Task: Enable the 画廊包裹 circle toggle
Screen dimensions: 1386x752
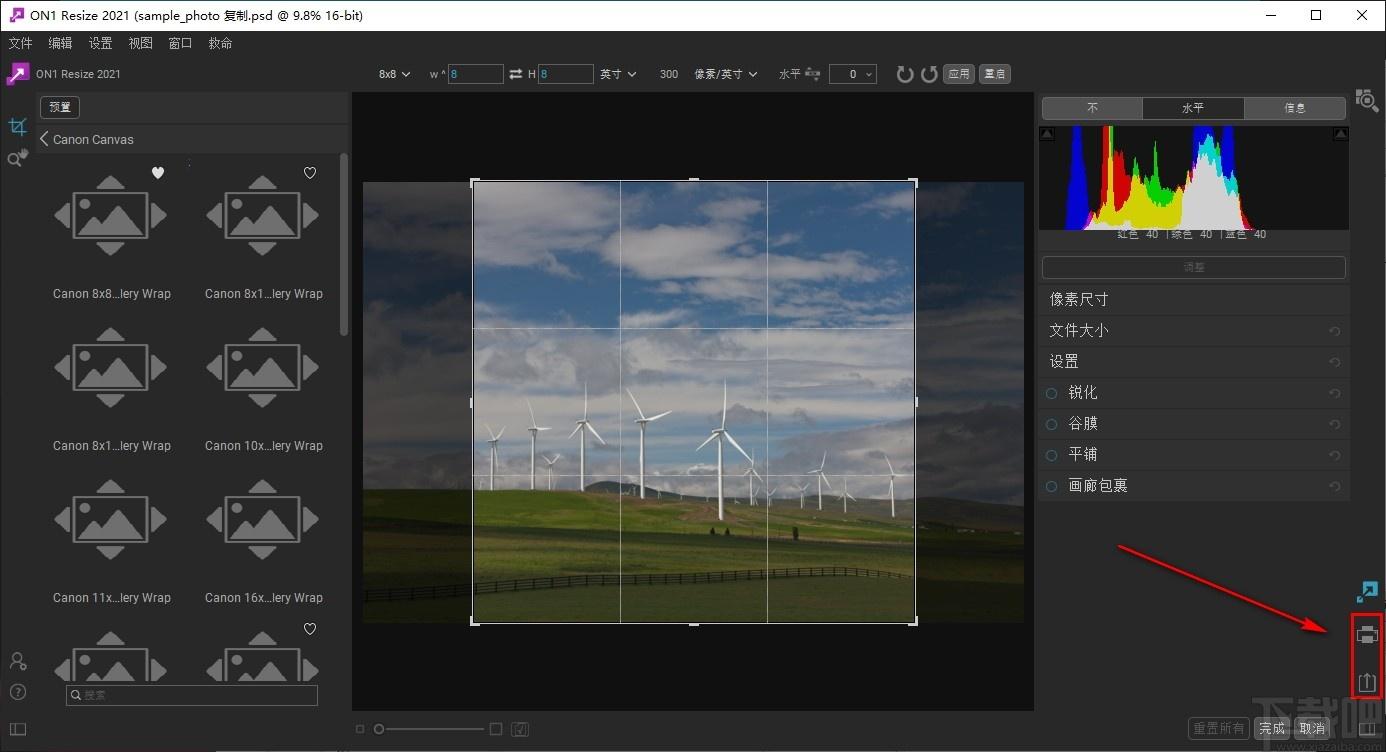Action: pos(1051,486)
